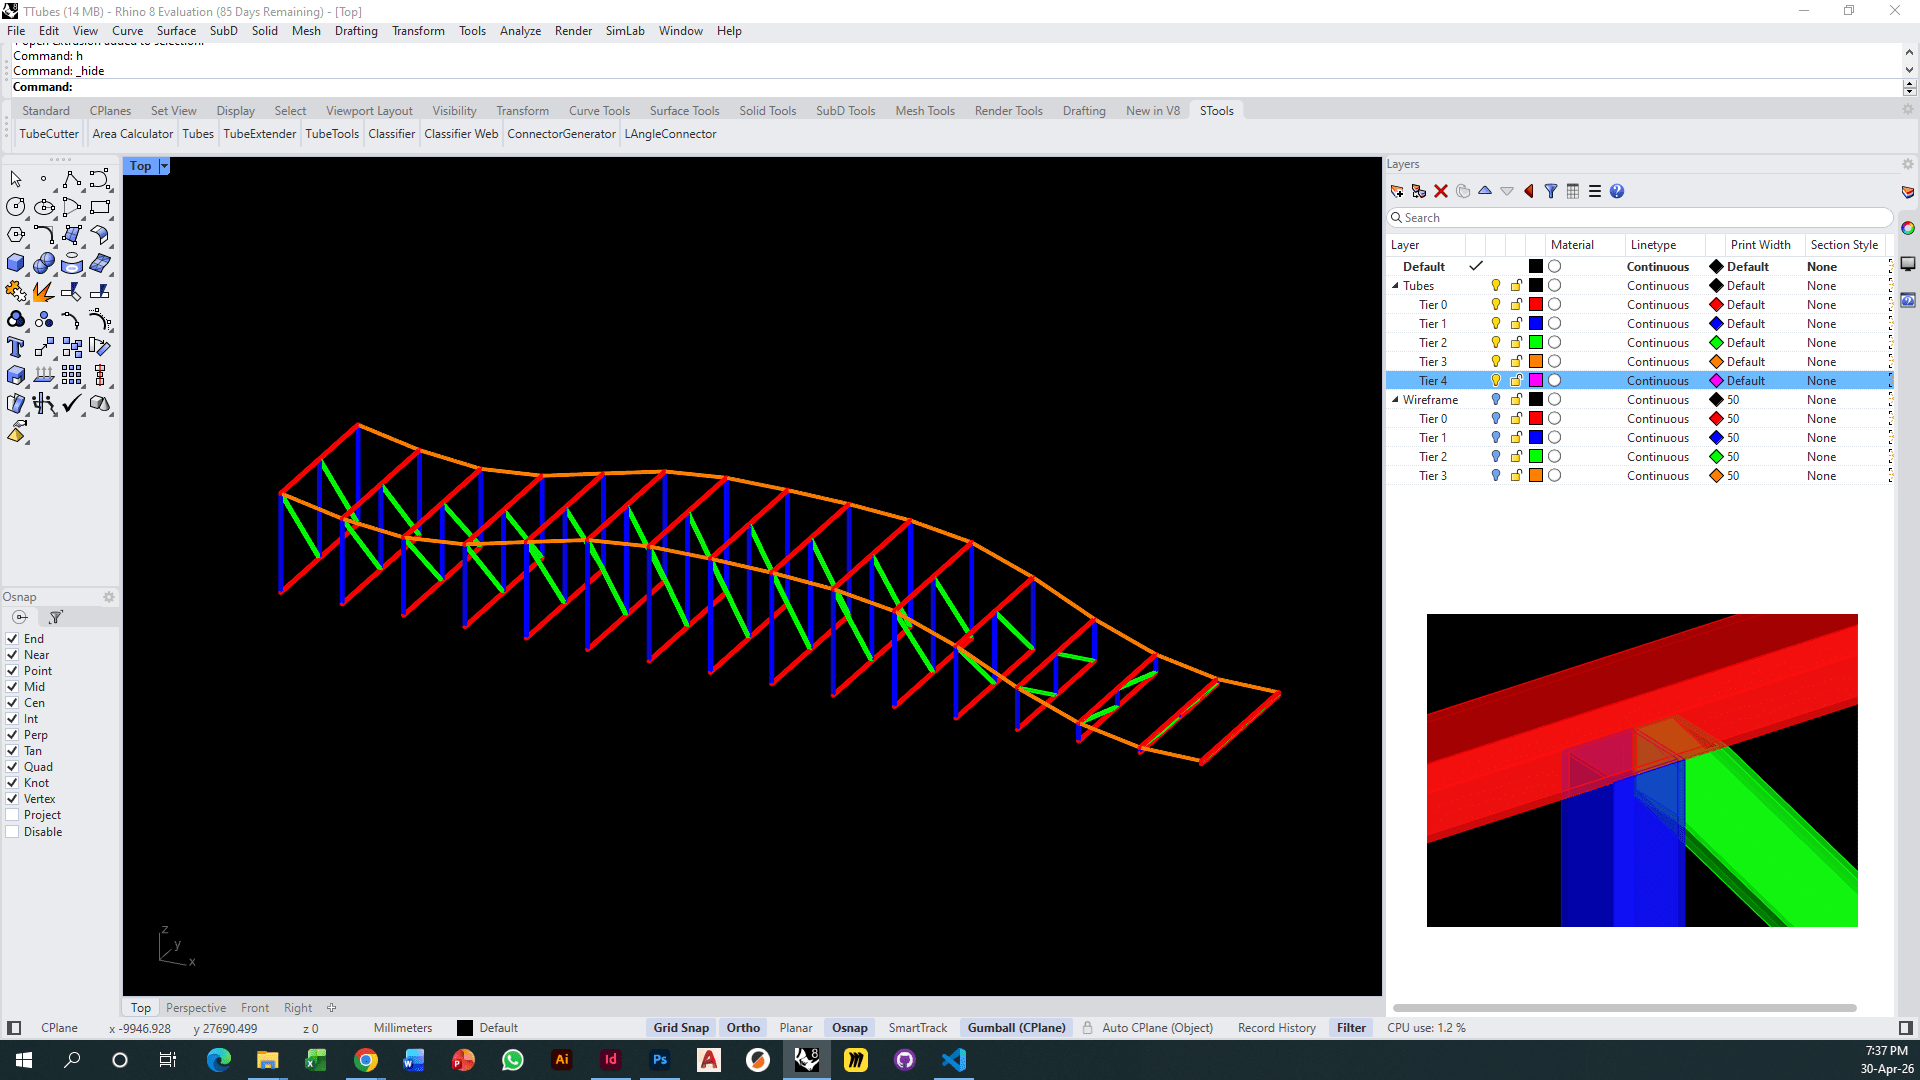
Task: Select the Box solid tool
Action: point(16,263)
